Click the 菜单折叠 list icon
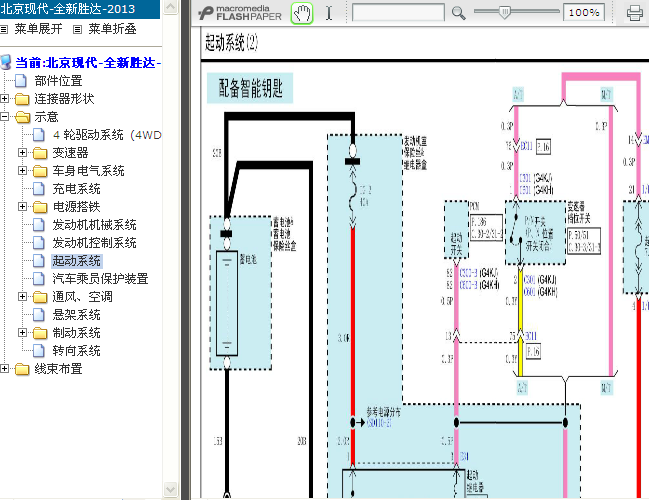 coord(77,29)
